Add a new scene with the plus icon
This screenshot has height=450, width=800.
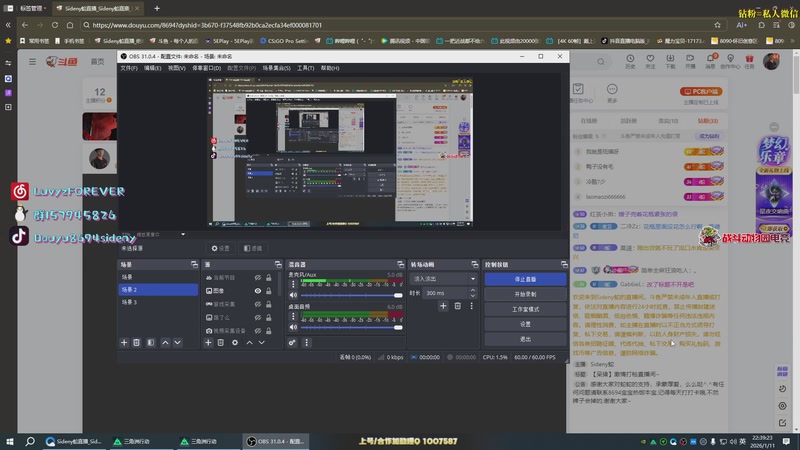pyautogui.click(x=124, y=343)
